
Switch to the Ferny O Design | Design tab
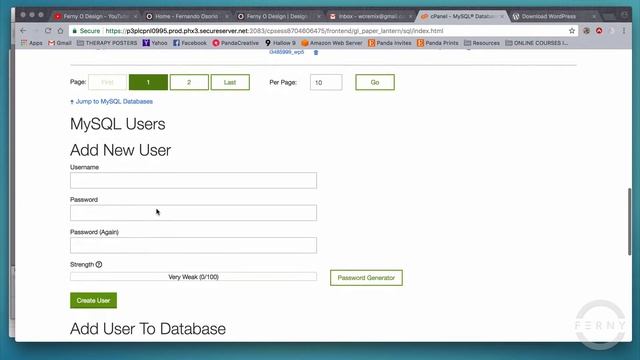[278, 16]
